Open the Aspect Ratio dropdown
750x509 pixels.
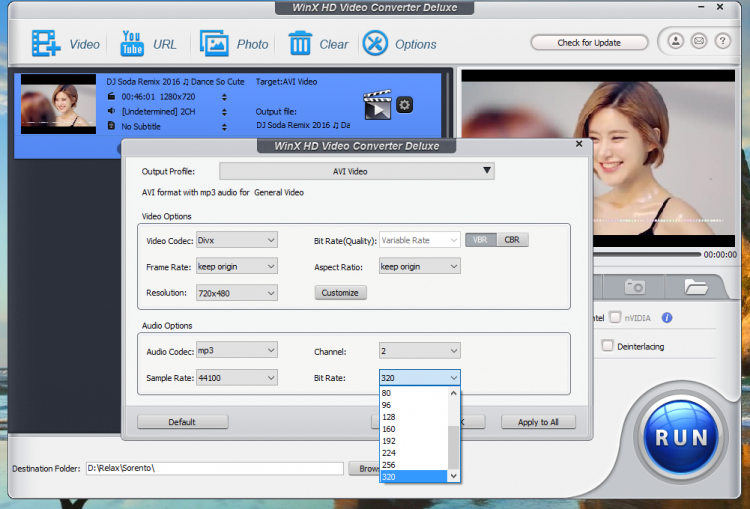[419, 266]
